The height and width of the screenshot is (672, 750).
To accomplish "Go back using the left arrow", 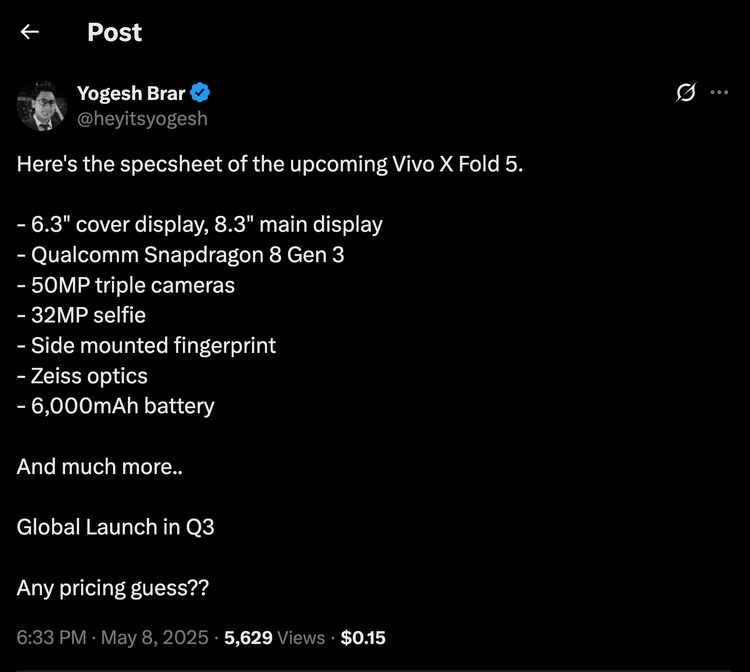I will point(30,32).
